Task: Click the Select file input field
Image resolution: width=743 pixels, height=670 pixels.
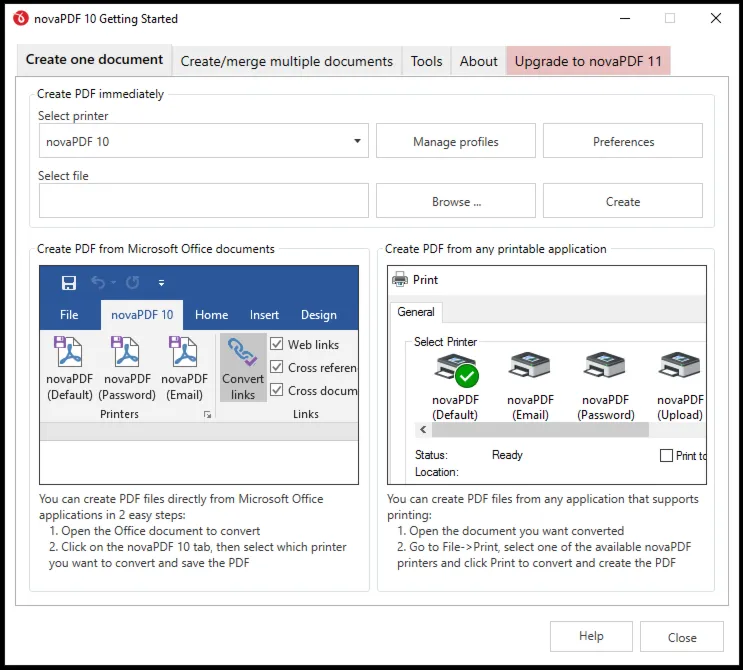Action: tap(204, 201)
